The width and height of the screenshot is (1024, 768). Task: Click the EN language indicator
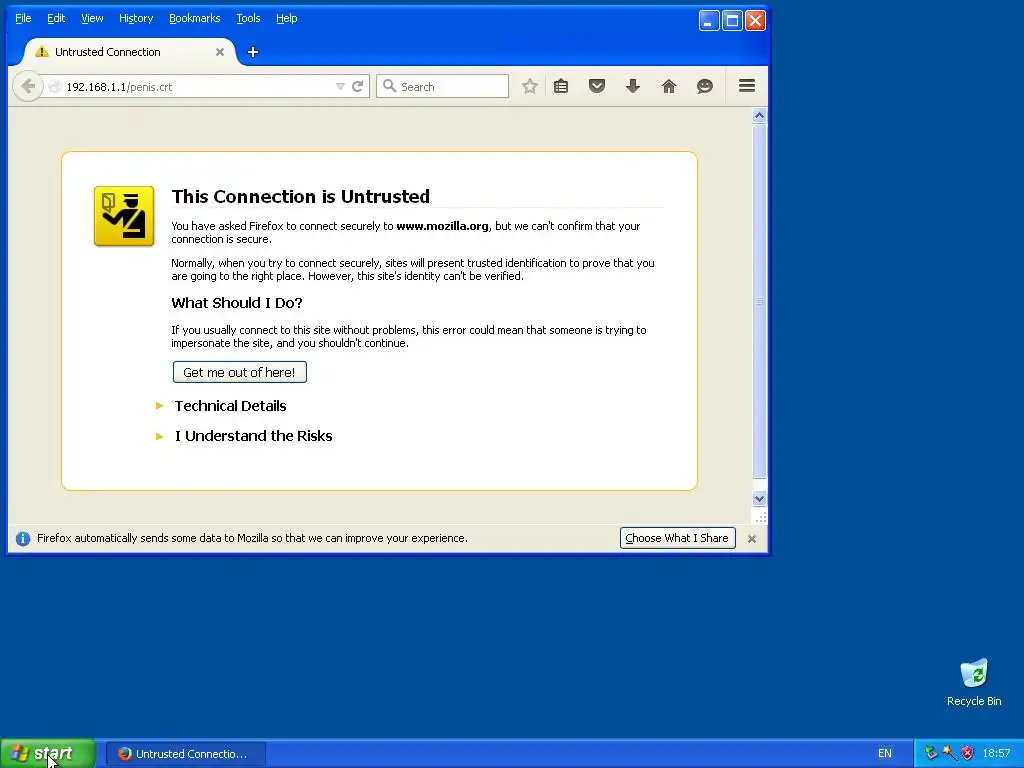pos(885,753)
